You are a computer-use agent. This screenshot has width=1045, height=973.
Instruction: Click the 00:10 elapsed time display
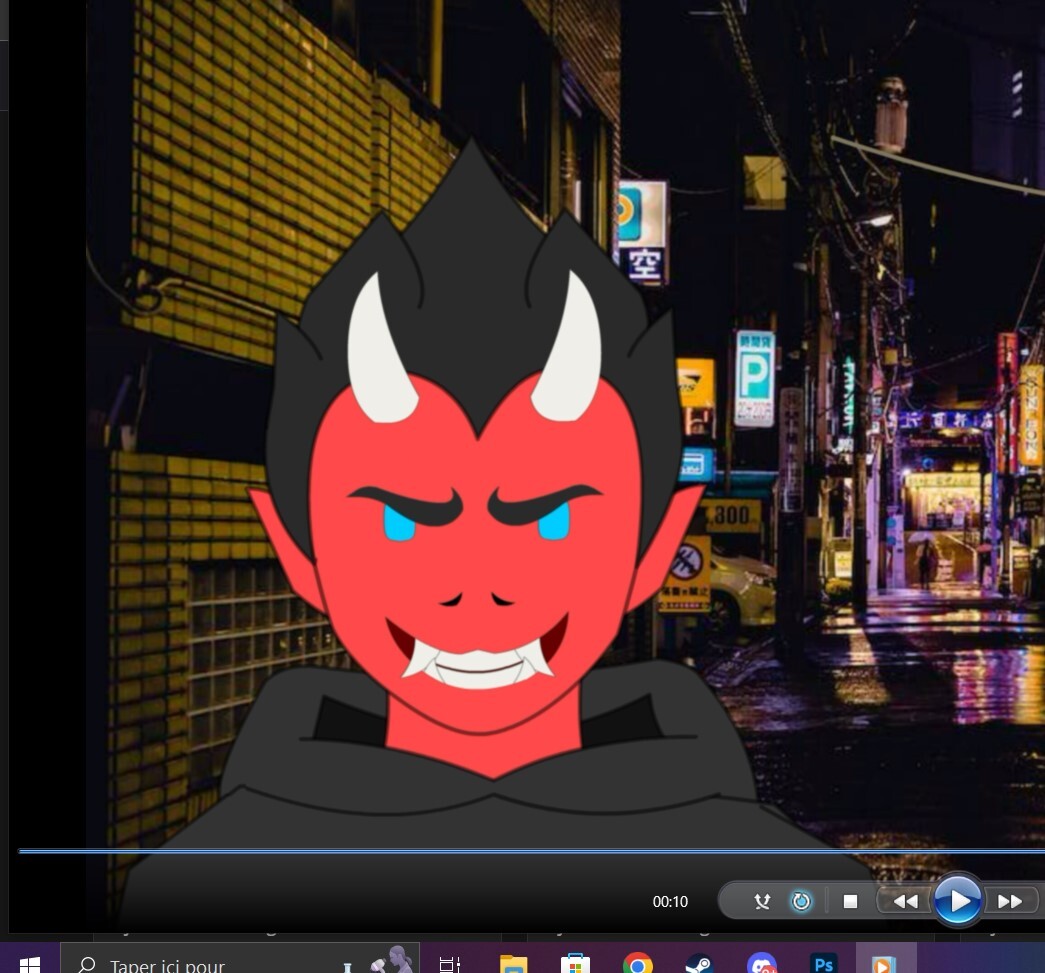click(x=669, y=901)
